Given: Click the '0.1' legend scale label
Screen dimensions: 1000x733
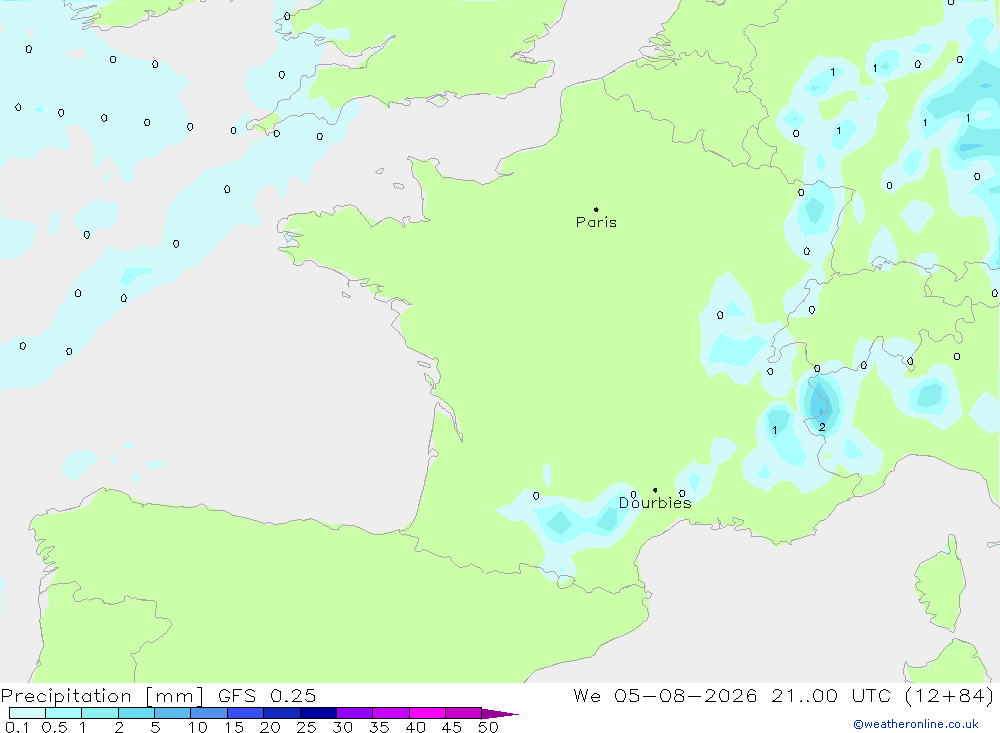Looking at the screenshot, I should 17,727.
